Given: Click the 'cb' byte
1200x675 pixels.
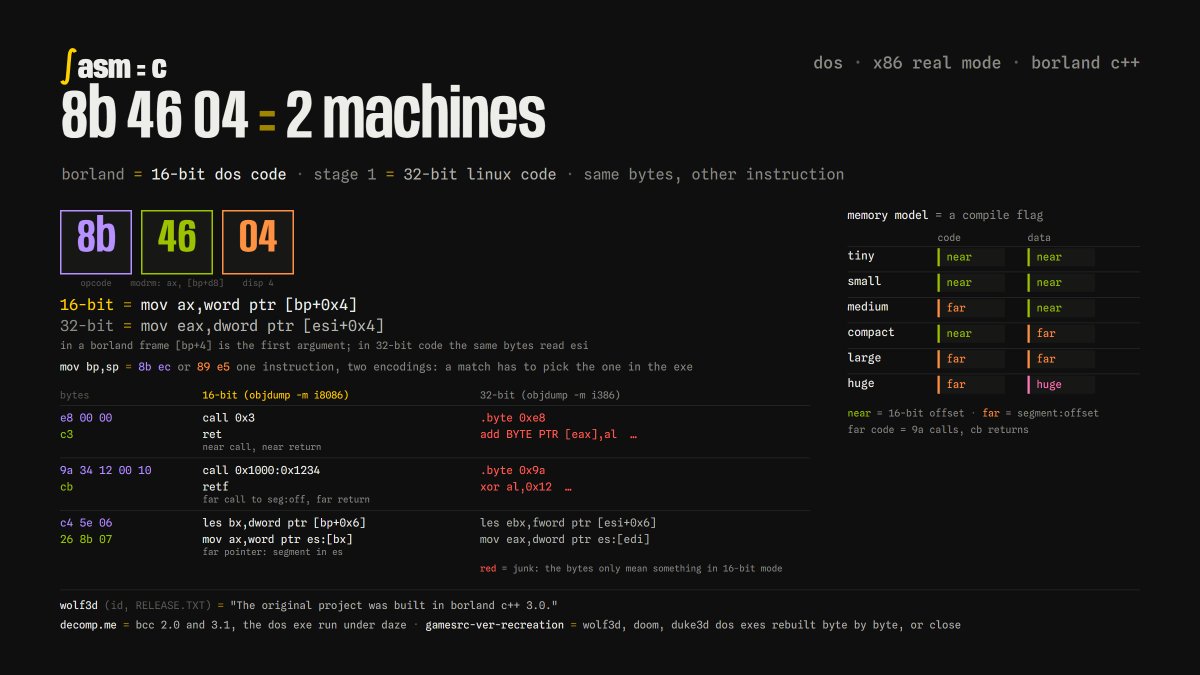Looking at the screenshot, I should tap(67, 487).
